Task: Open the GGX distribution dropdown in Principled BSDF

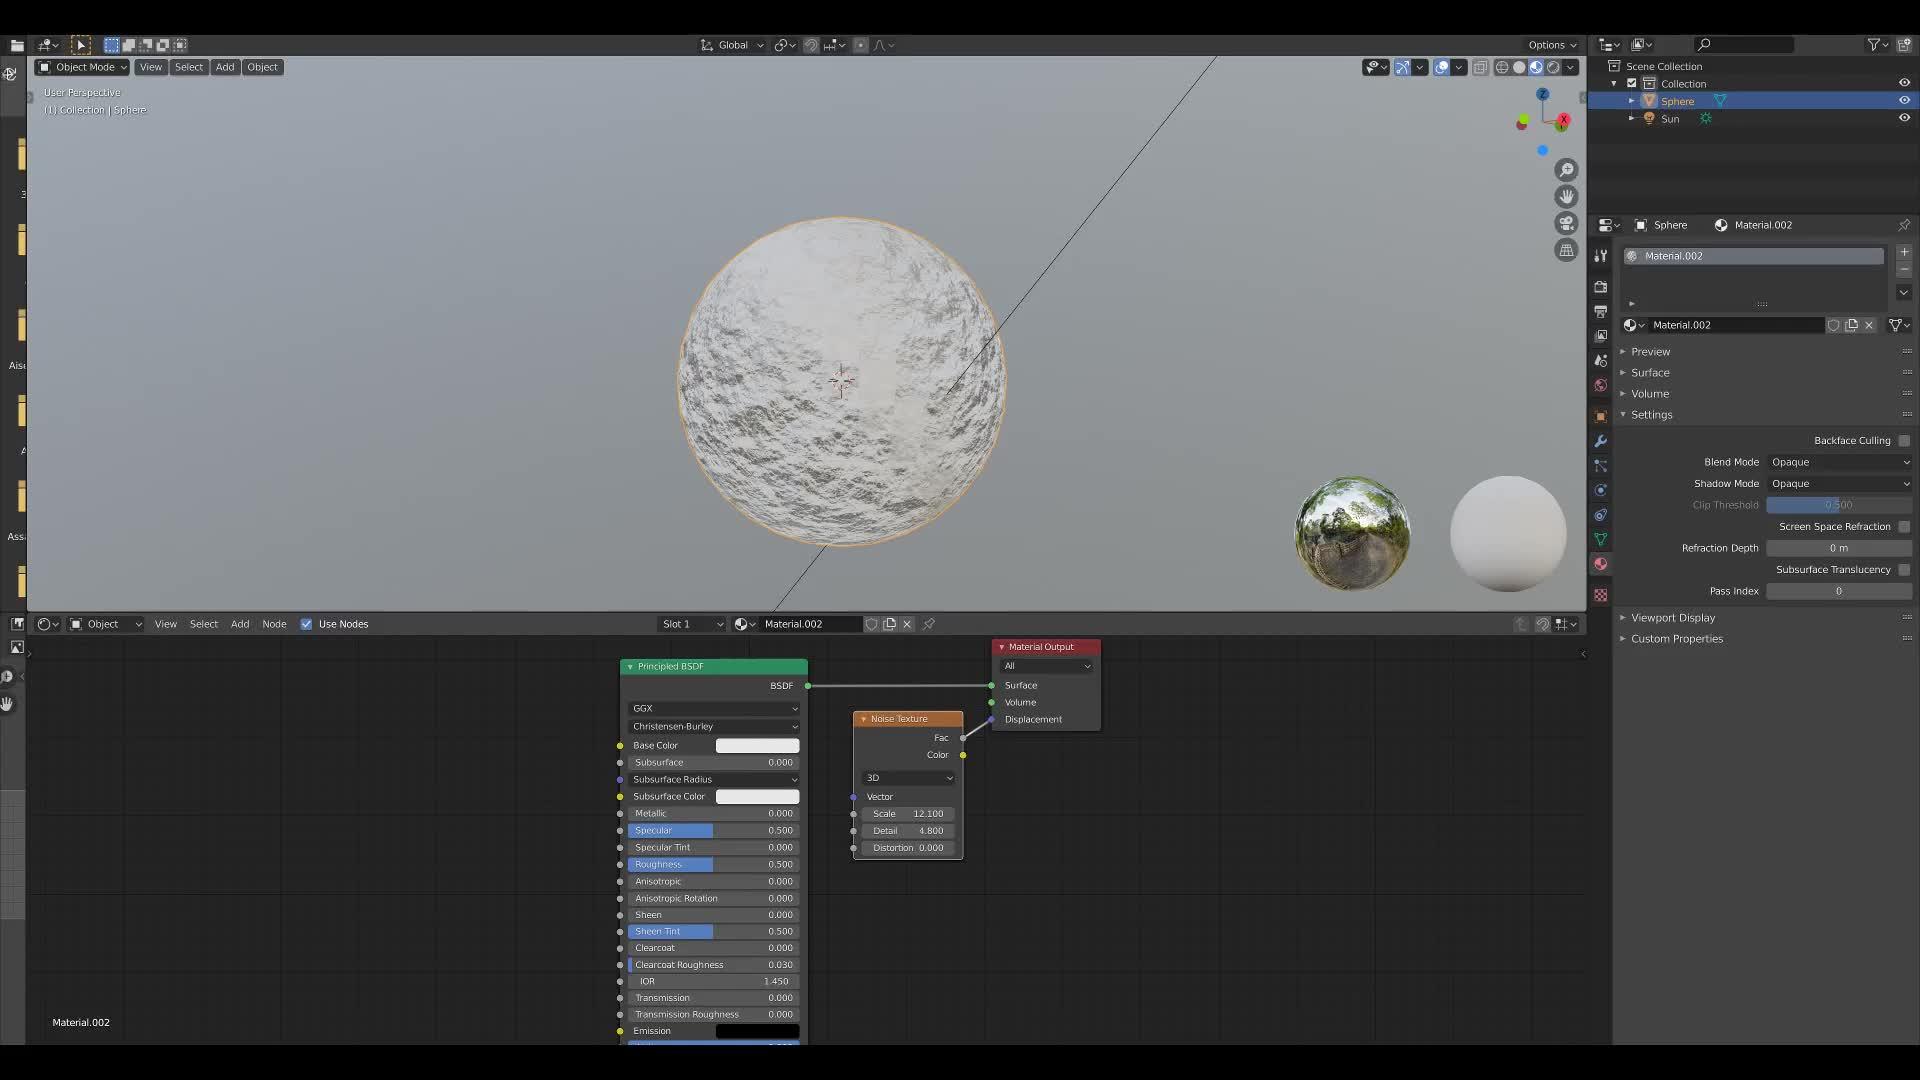Action: (713, 708)
